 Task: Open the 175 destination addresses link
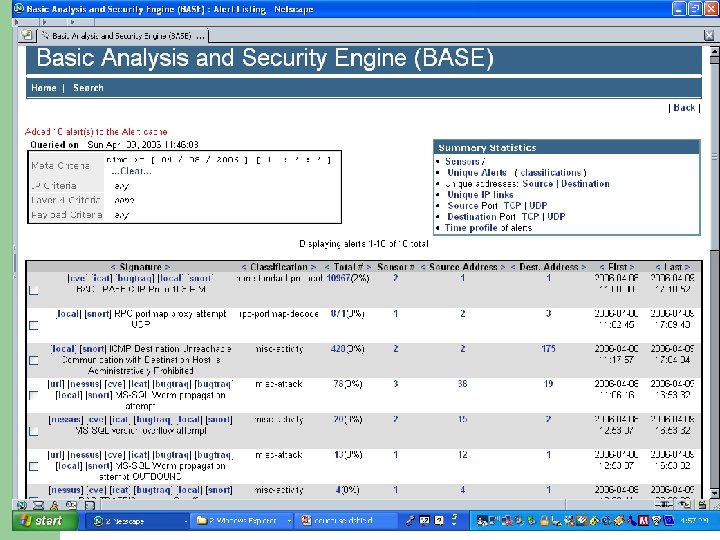(x=548, y=349)
